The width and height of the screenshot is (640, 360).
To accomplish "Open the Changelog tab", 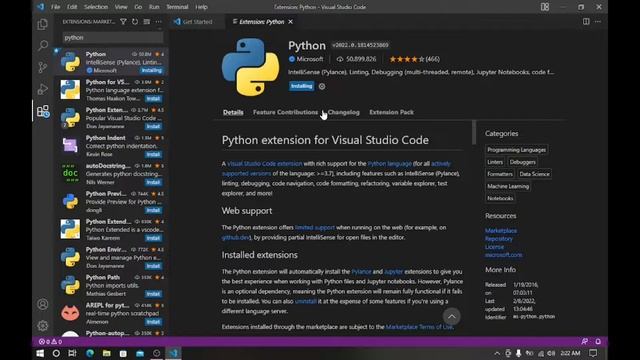I will coord(344,112).
